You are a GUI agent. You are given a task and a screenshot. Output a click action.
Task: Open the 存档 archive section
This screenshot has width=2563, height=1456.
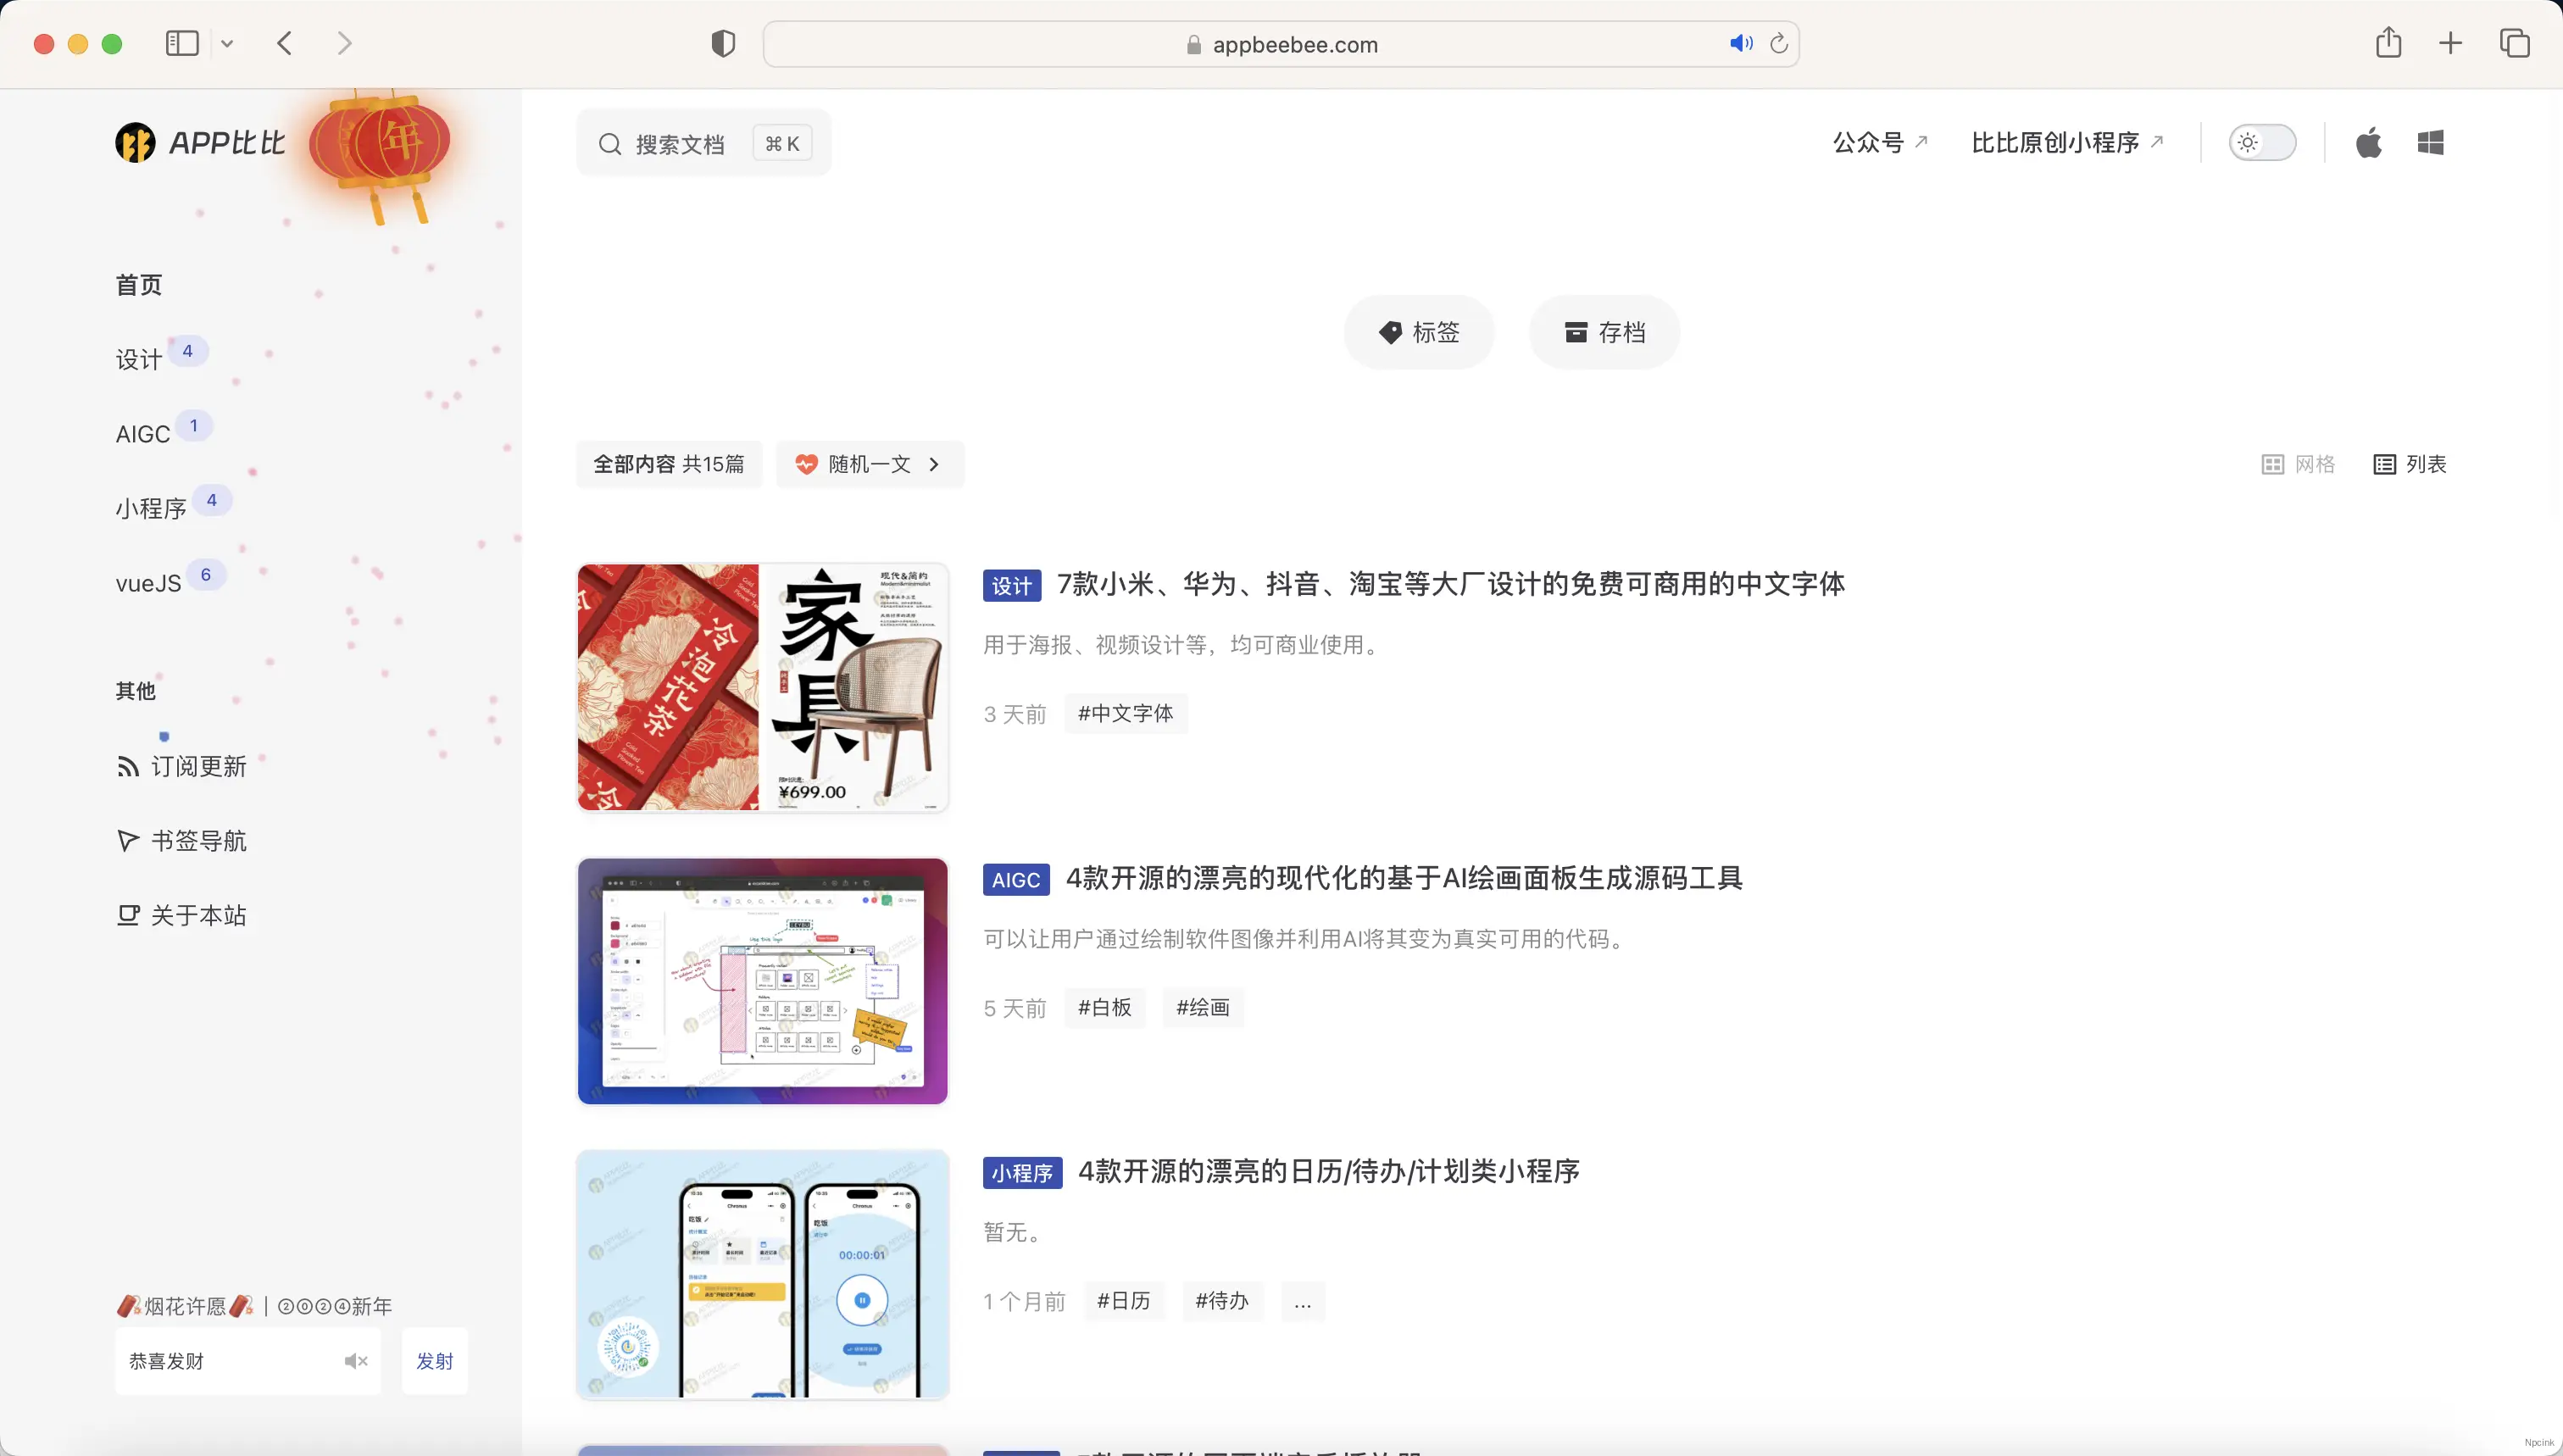pyautogui.click(x=1602, y=331)
